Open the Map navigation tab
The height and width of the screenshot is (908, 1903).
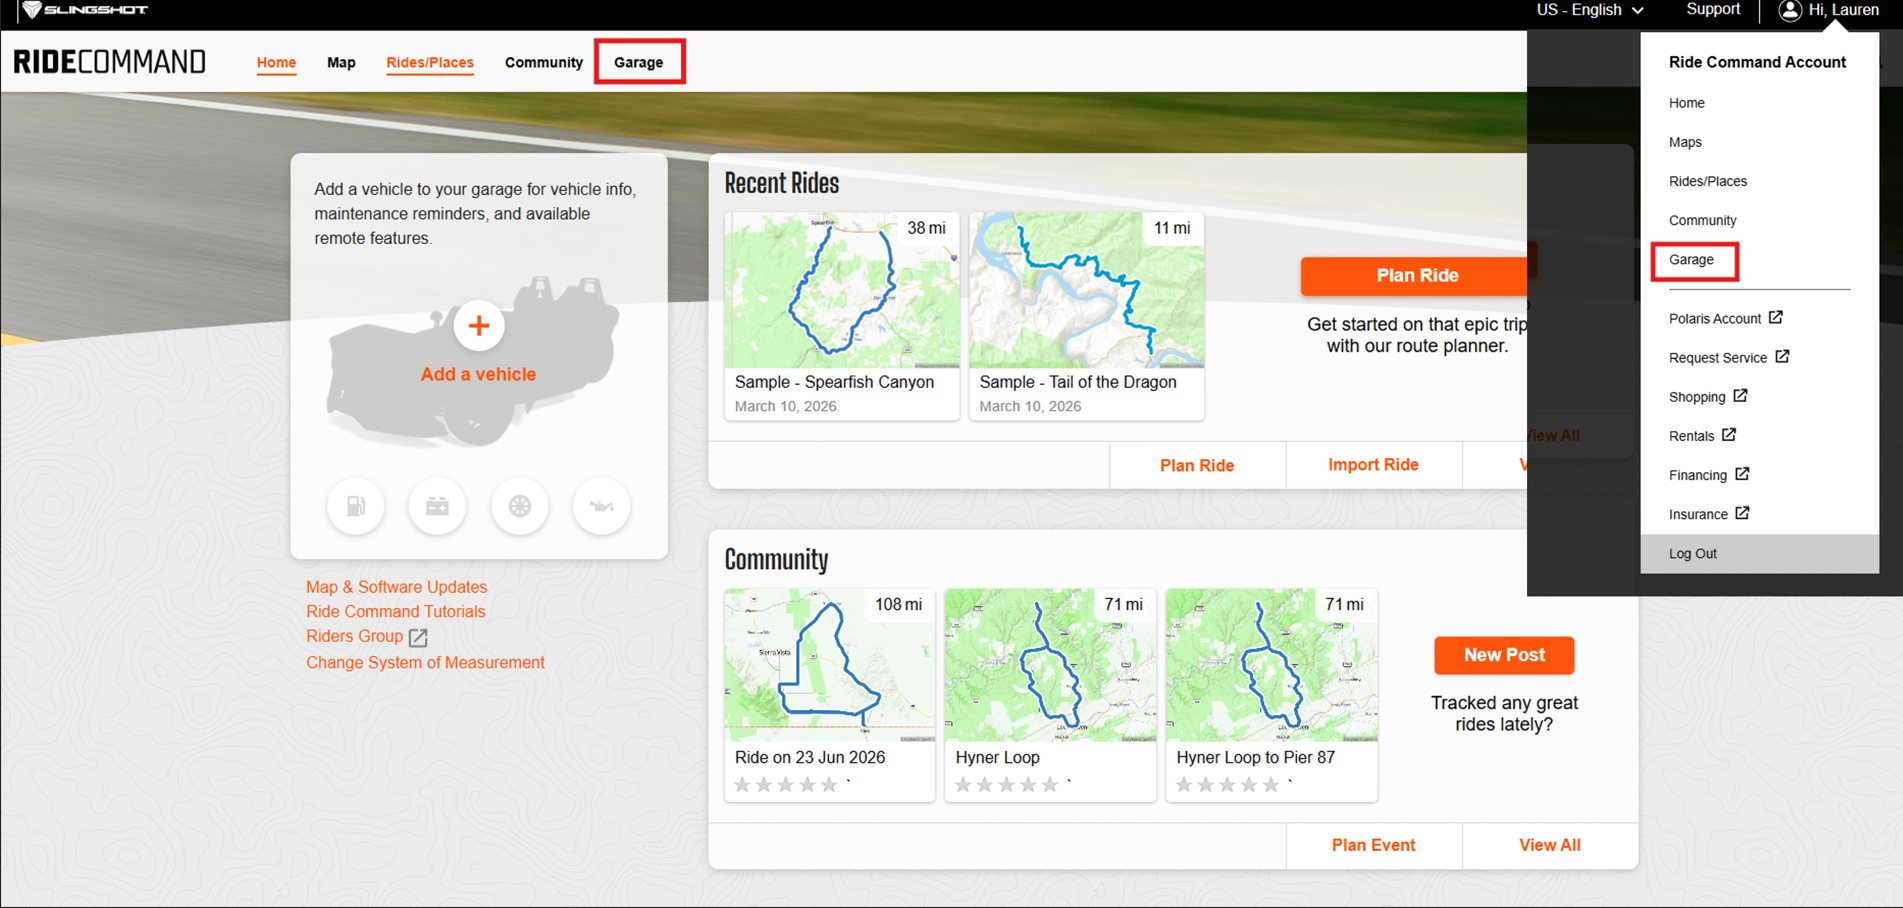[341, 62]
